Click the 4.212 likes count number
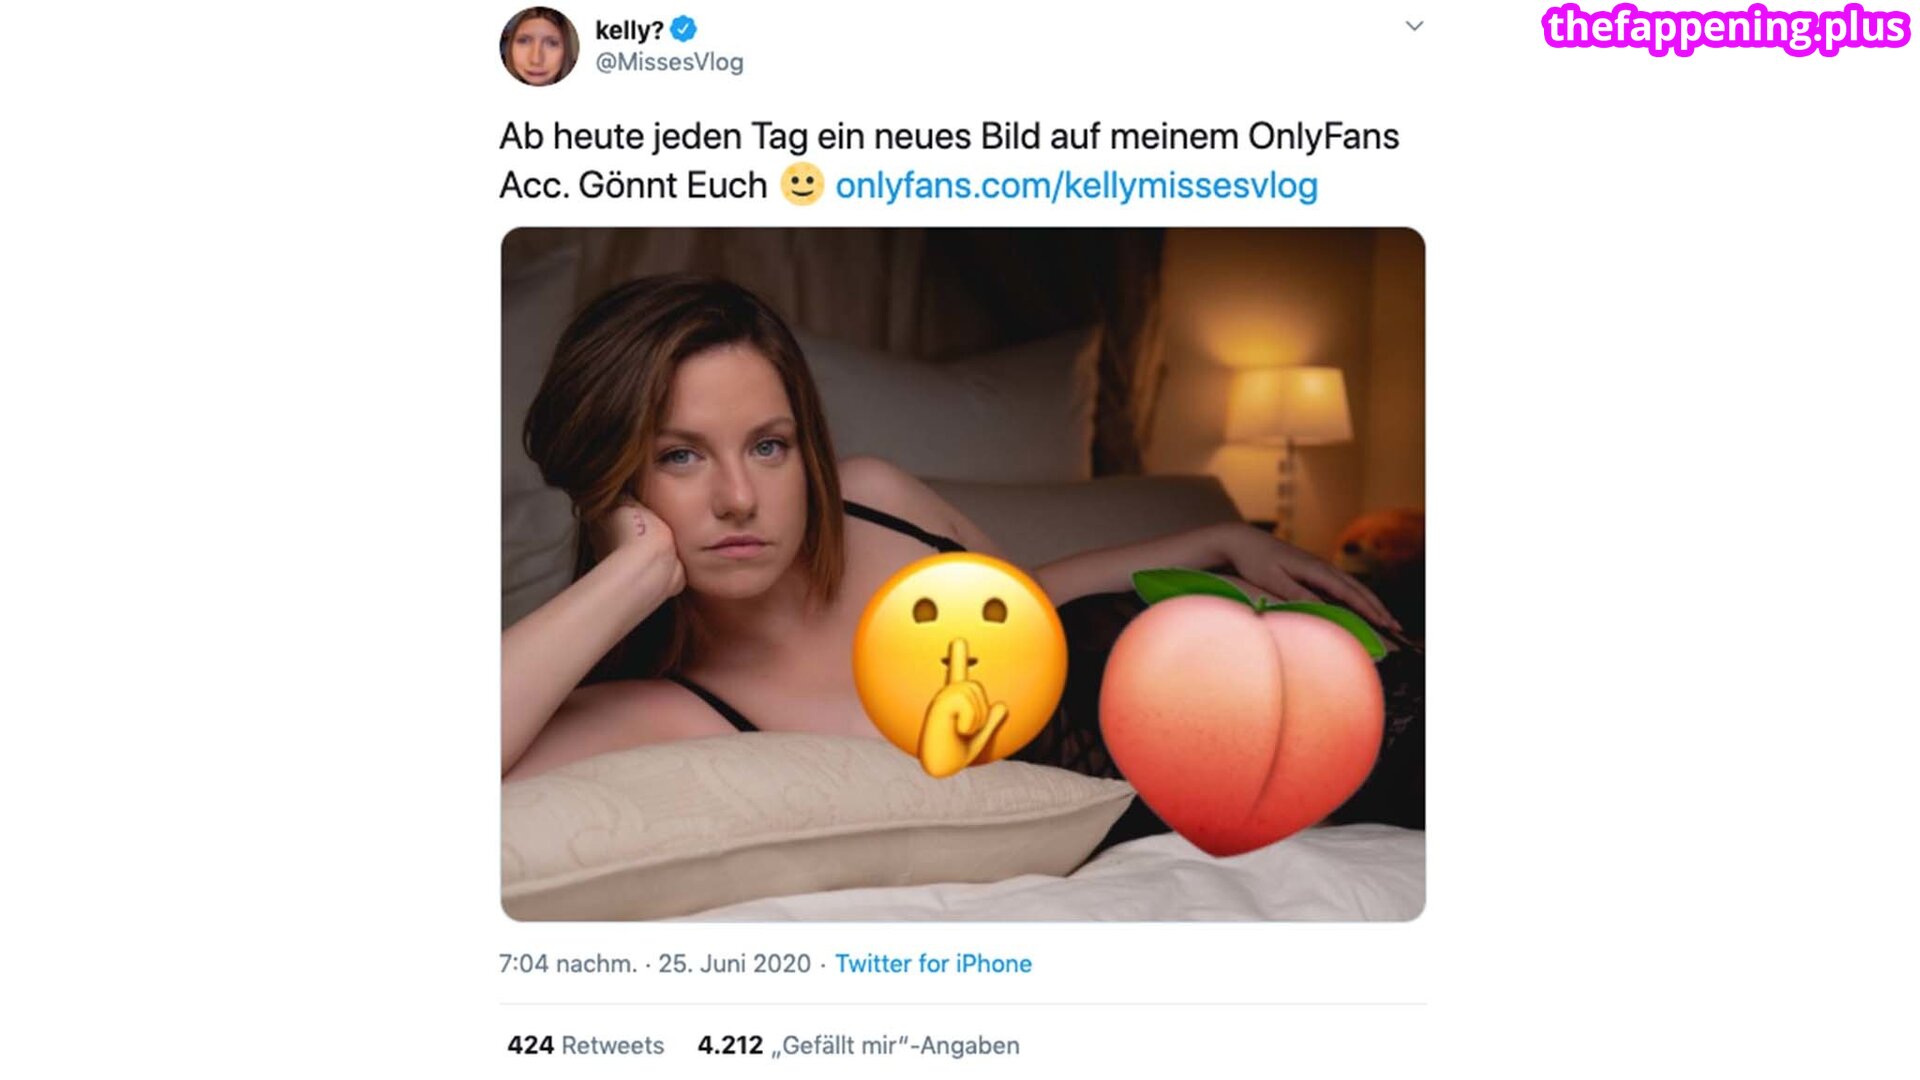 730,1045
